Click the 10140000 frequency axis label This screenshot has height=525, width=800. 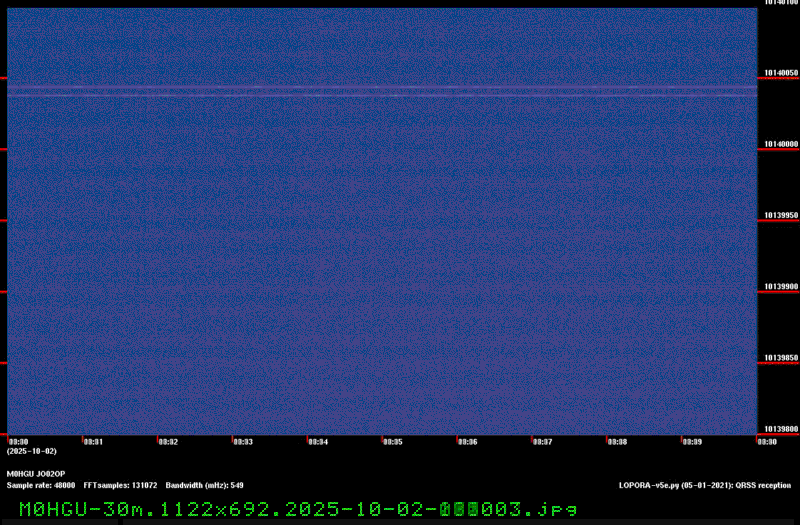tap(781, 144)
